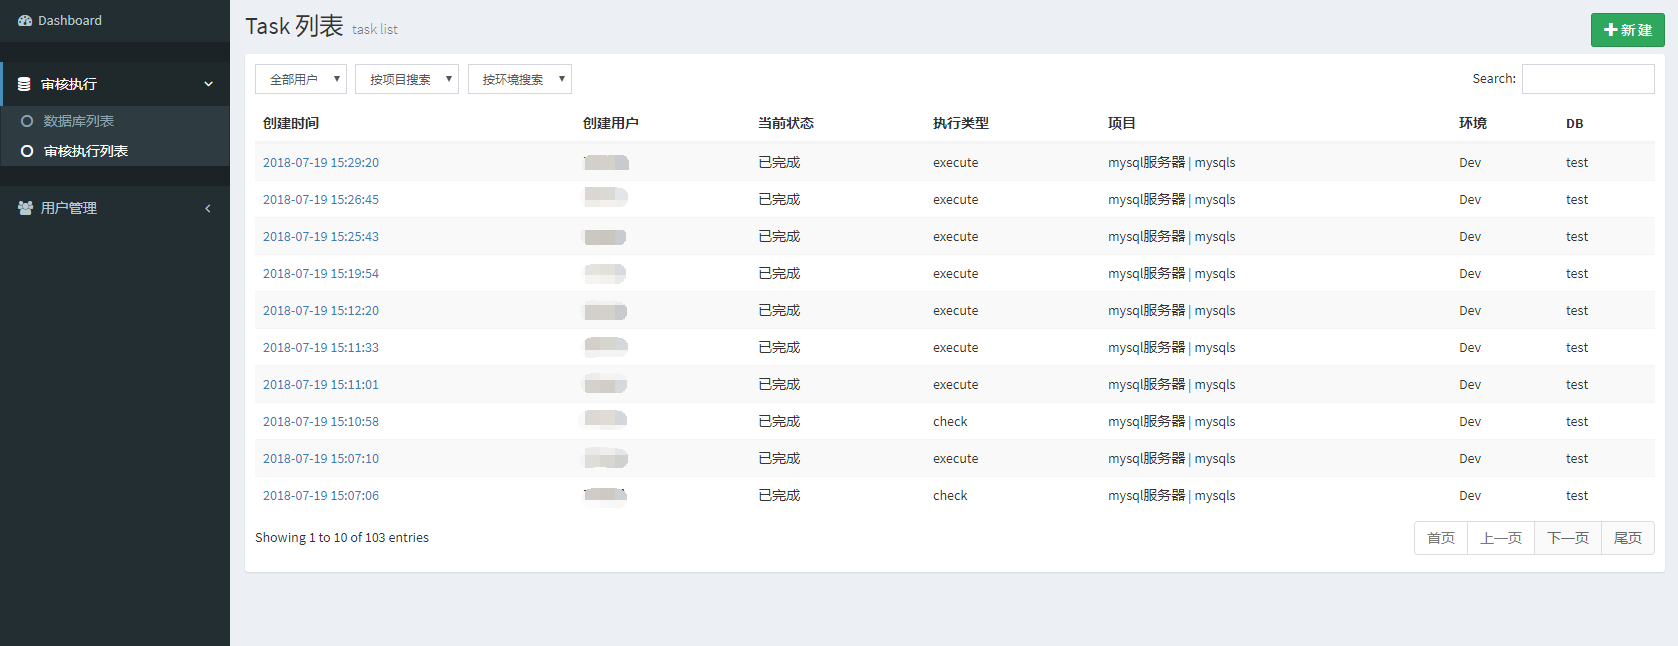The height and width of the screenshot is (646, 1678).
Task: Click the Dashboard gauge icon
Action: [x=25, y=21]
